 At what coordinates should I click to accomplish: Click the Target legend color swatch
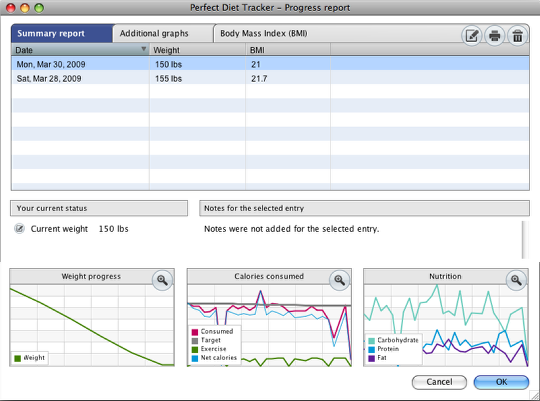click(195, 341)
